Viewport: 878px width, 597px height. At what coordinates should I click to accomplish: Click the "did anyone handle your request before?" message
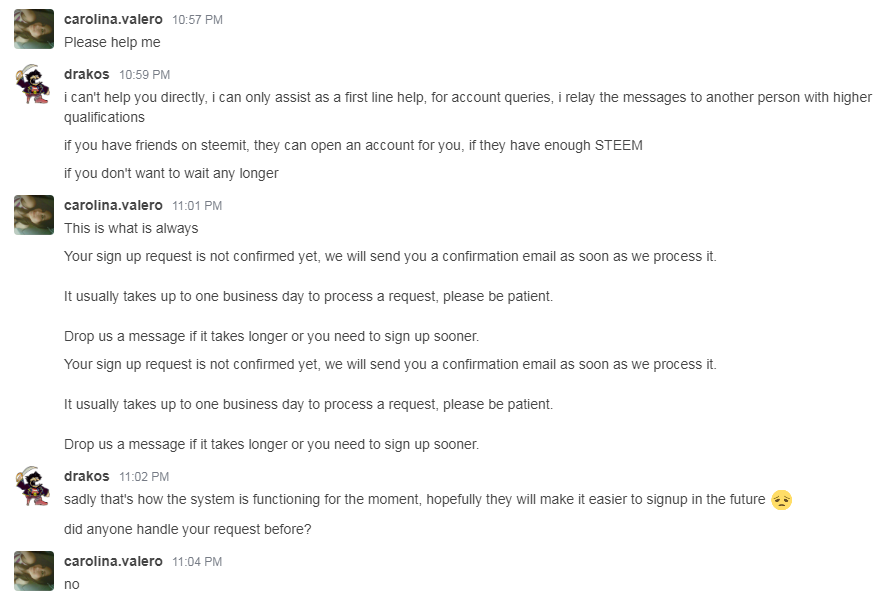click(188, 530)
